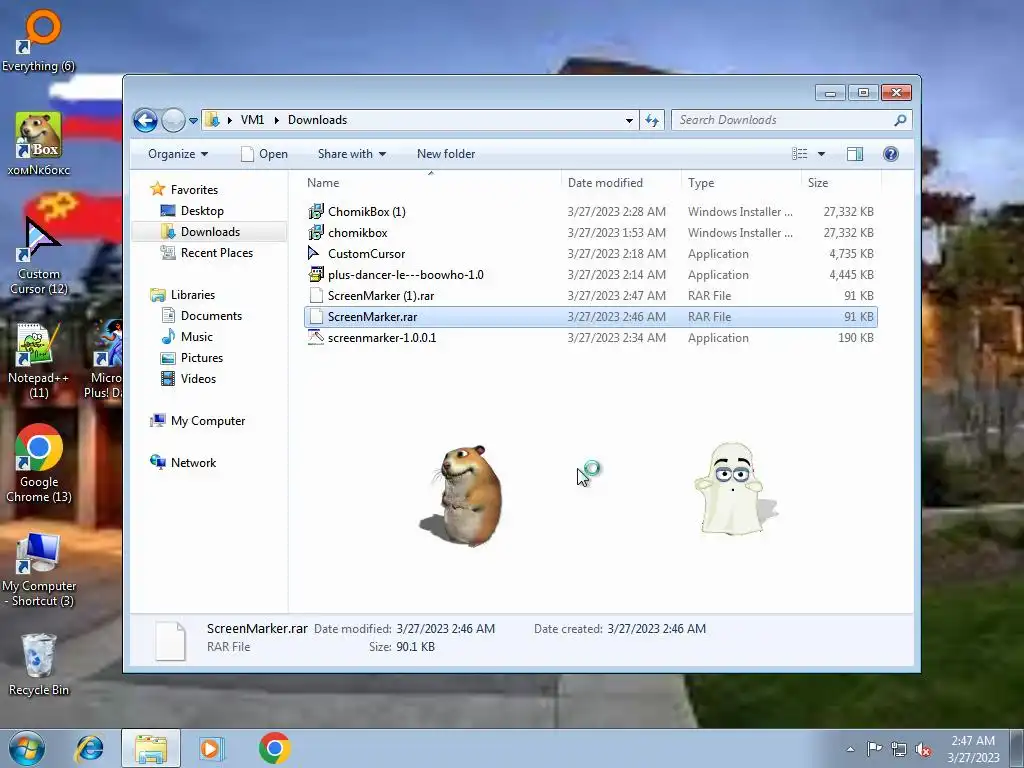Click VM1 in the address breadcrumb
Image resolution: width=1024 pixels, height=768 pixels.
tap(252, 120)
